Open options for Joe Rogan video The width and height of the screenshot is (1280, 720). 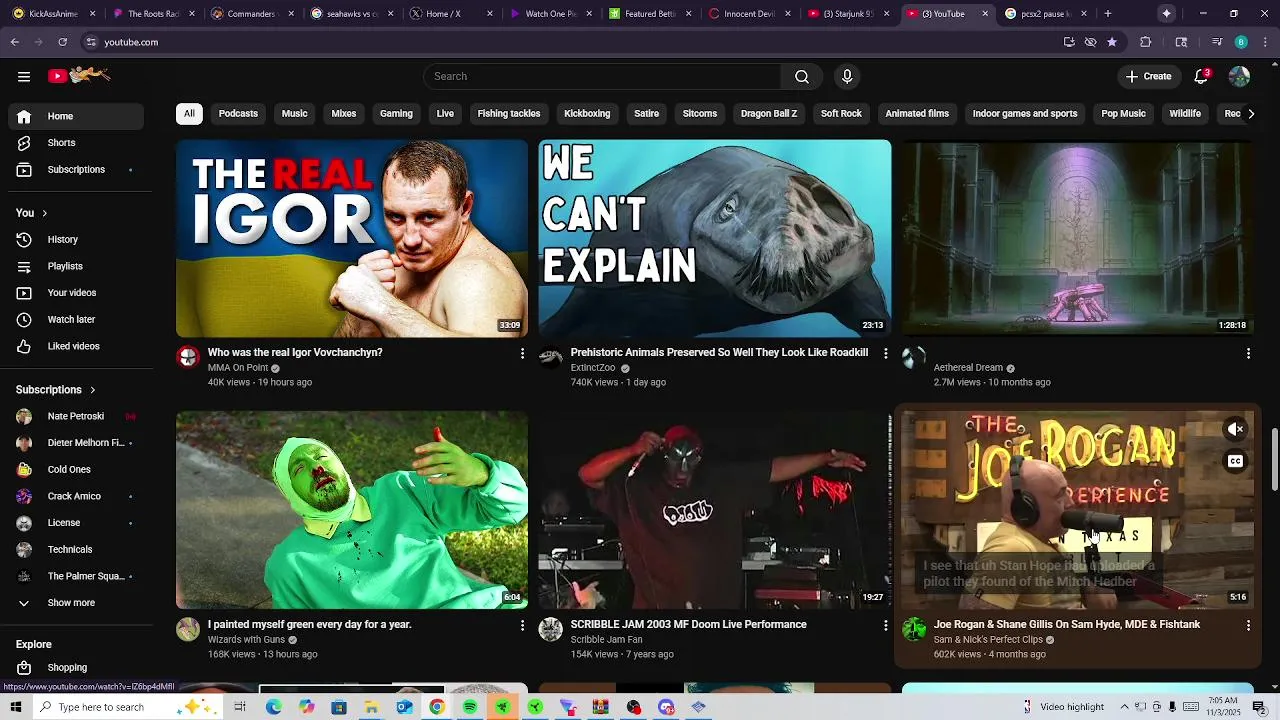(1248, 625)
